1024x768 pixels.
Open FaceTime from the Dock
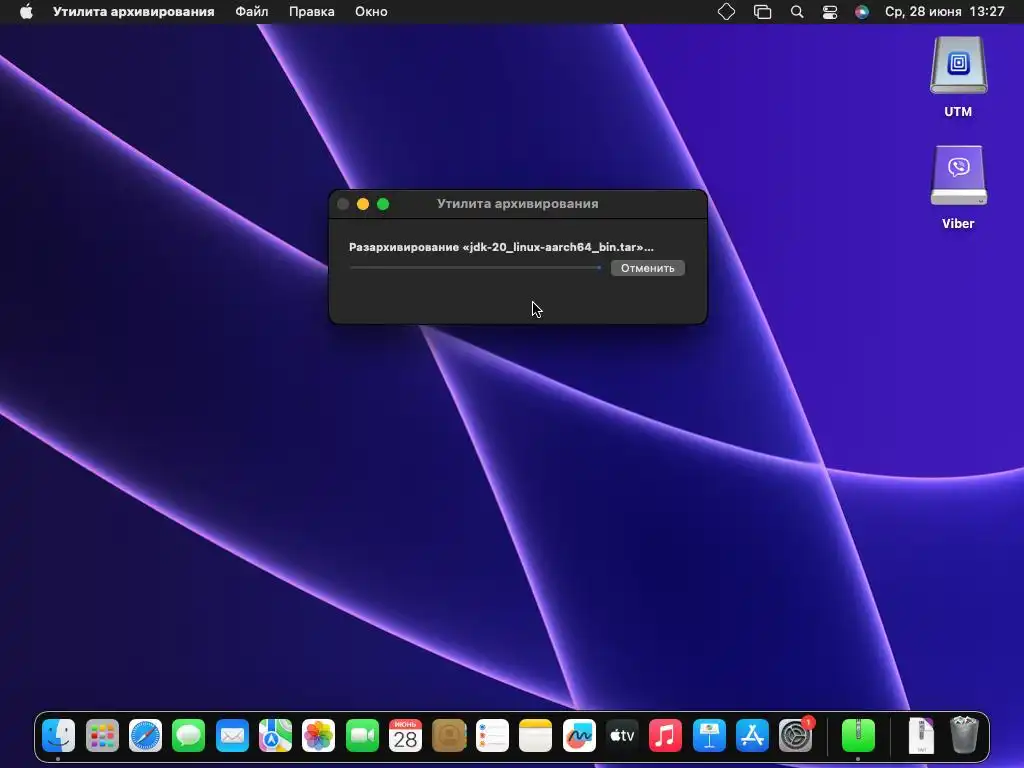[x=362, y=736]
